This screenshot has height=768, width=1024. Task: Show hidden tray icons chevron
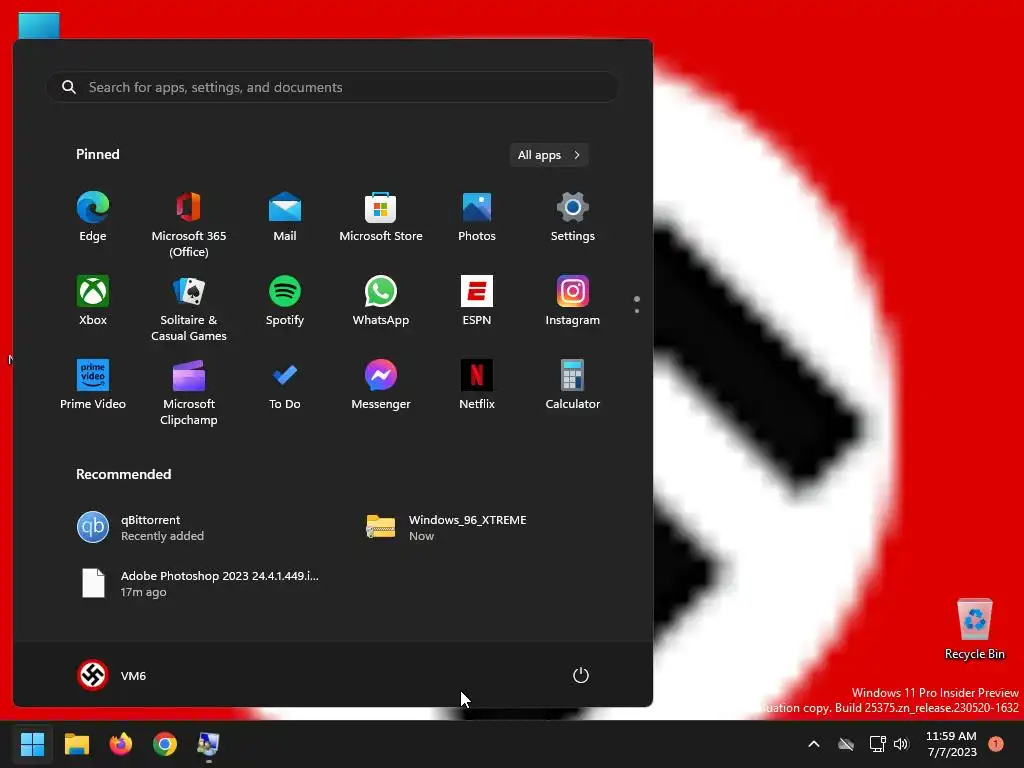[x=814, y=744]
